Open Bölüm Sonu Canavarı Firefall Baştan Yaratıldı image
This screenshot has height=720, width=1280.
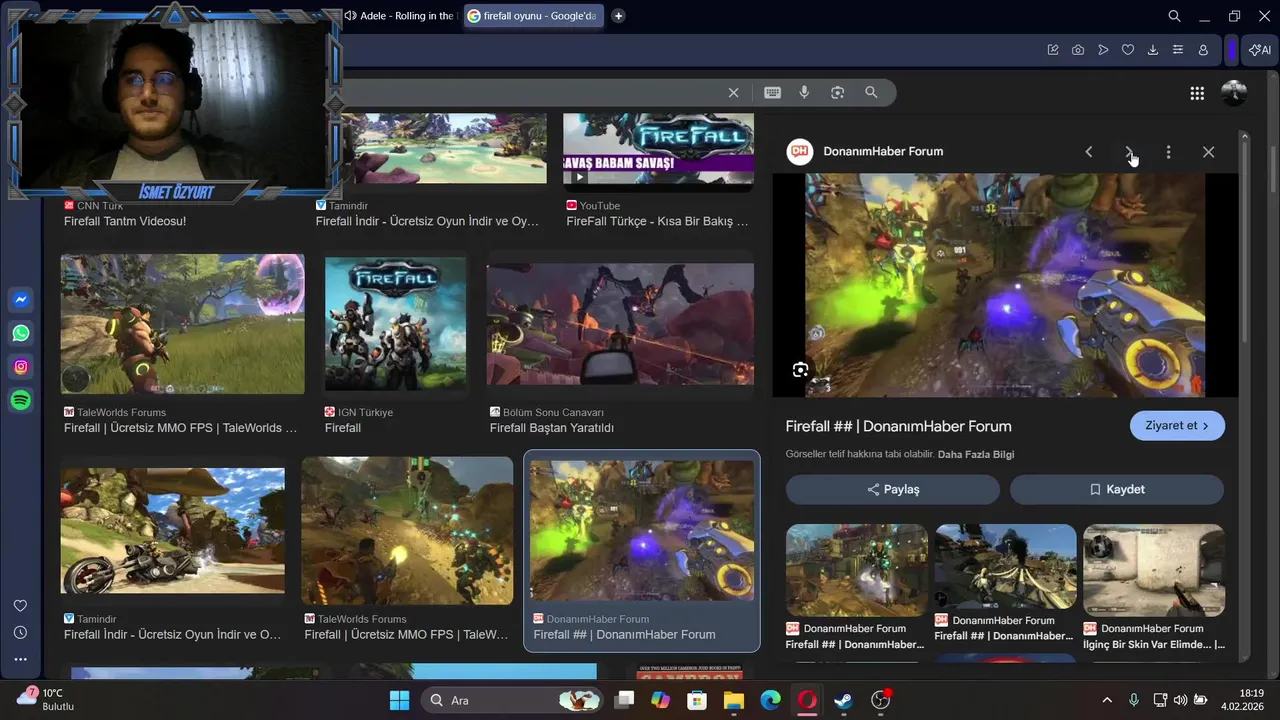point(620,324)
